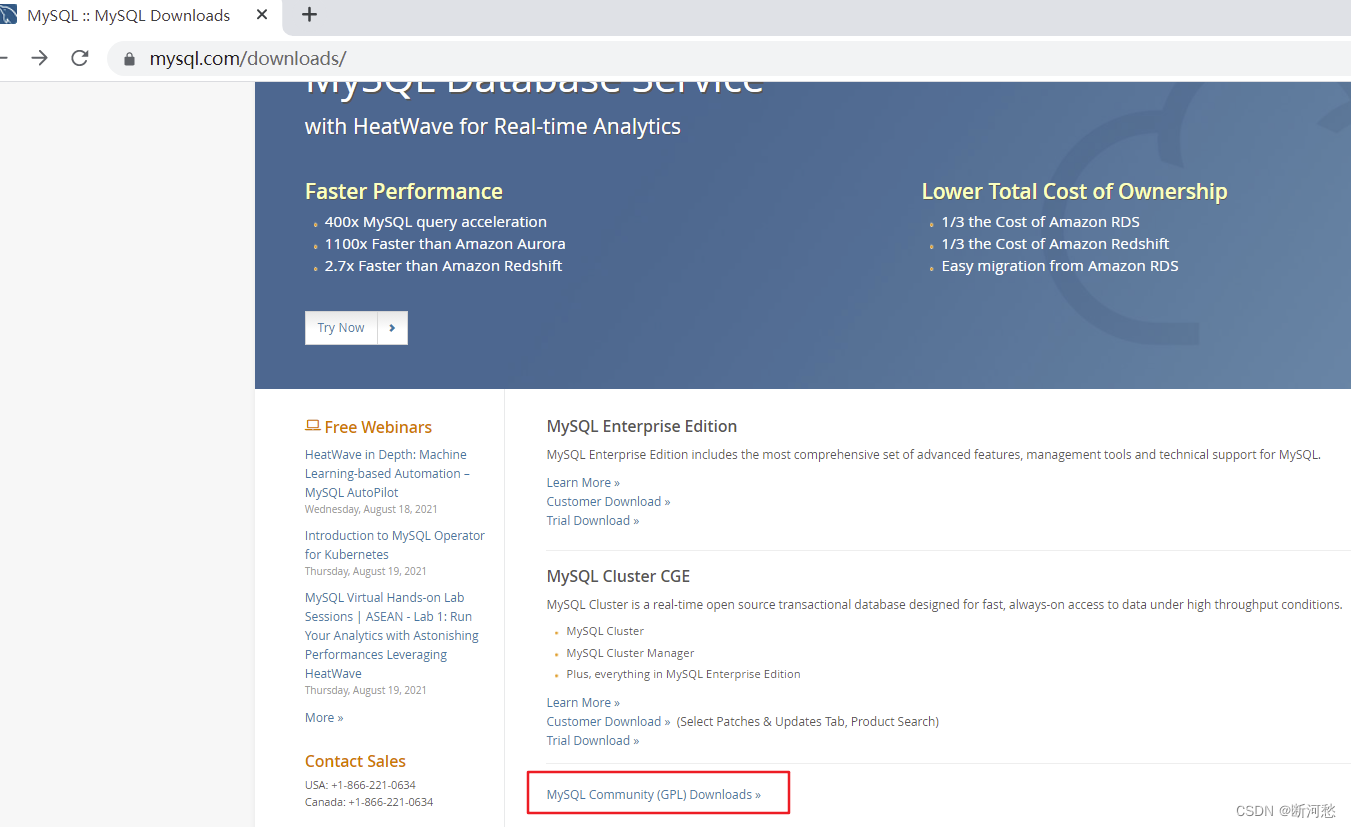
Task: Click the forward navigation arrow
Action: tap(38, 58)
